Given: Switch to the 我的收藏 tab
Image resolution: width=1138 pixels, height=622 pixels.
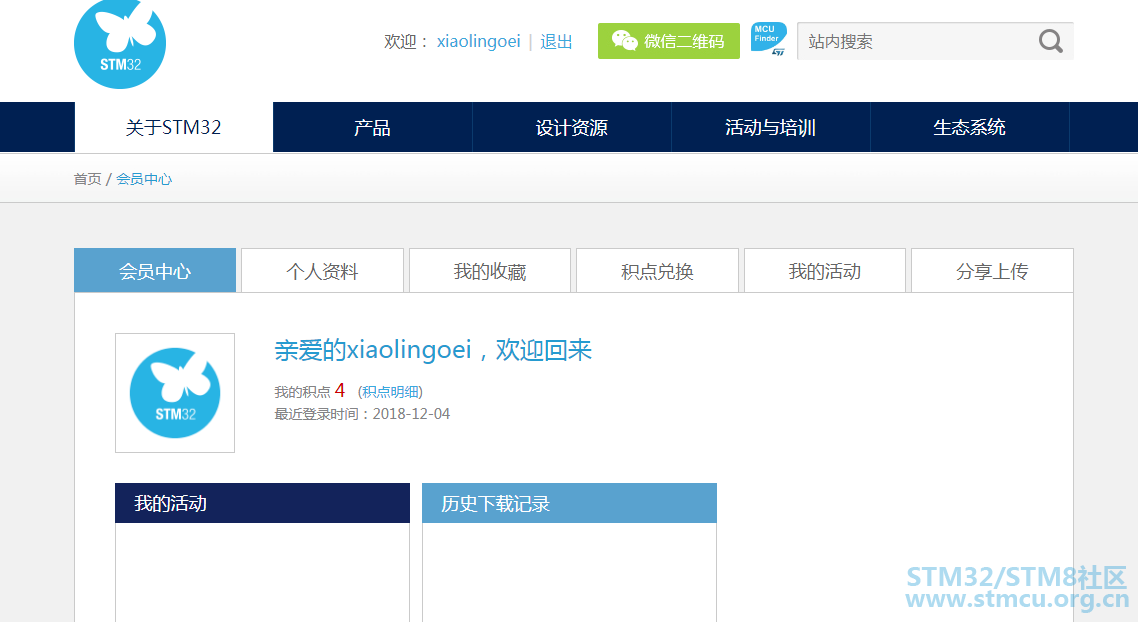Looking at the screenshot, I should point(490,271).
